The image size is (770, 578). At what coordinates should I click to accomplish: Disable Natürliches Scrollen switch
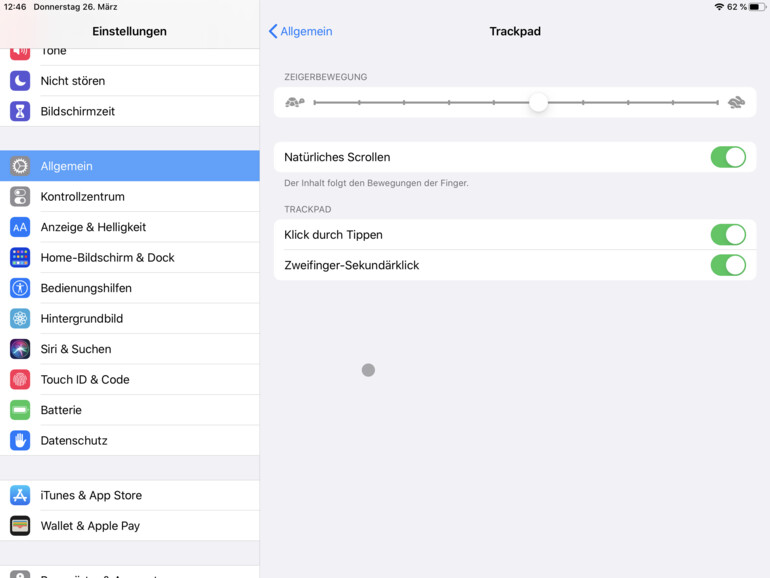click(x=728, y=157)
